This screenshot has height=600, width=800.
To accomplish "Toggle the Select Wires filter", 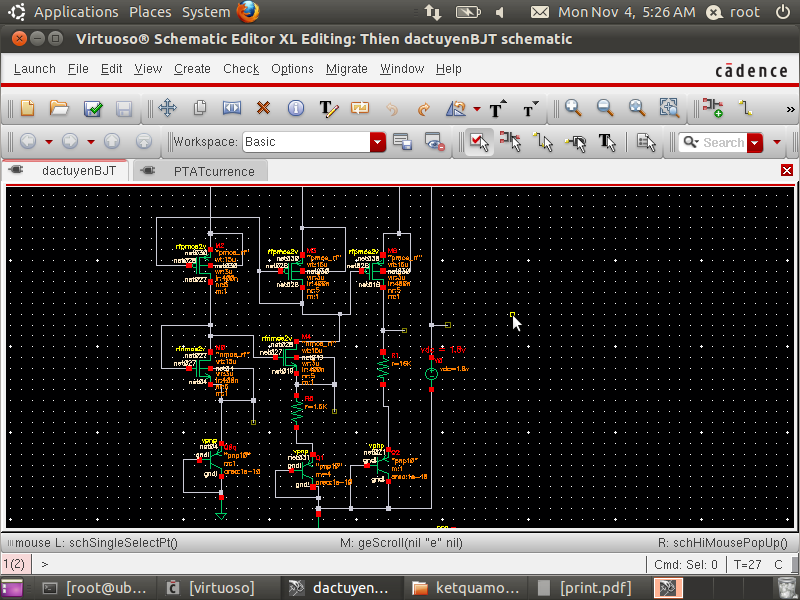I will (x=543, y=142).
